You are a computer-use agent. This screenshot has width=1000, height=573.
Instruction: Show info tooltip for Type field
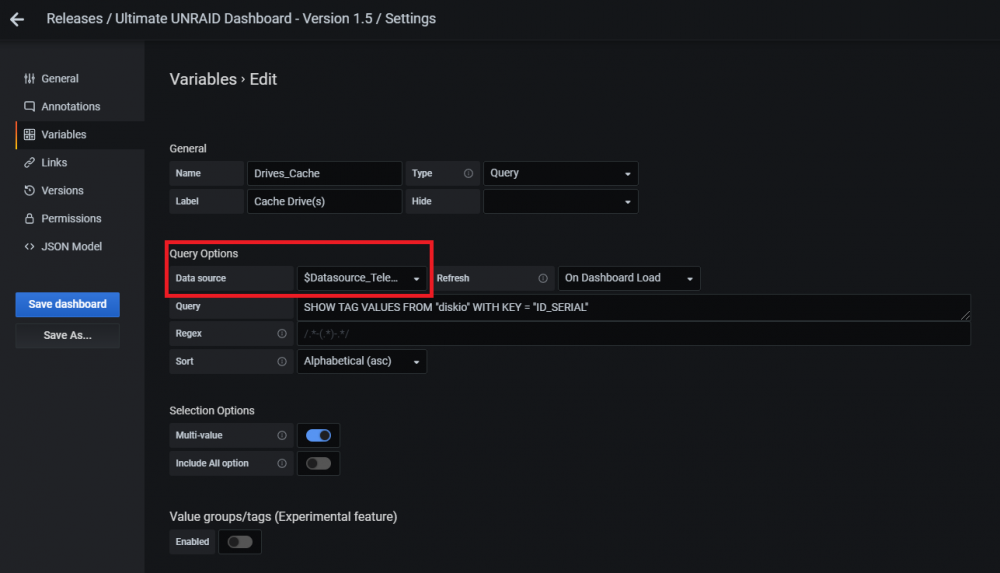(468, 174)
